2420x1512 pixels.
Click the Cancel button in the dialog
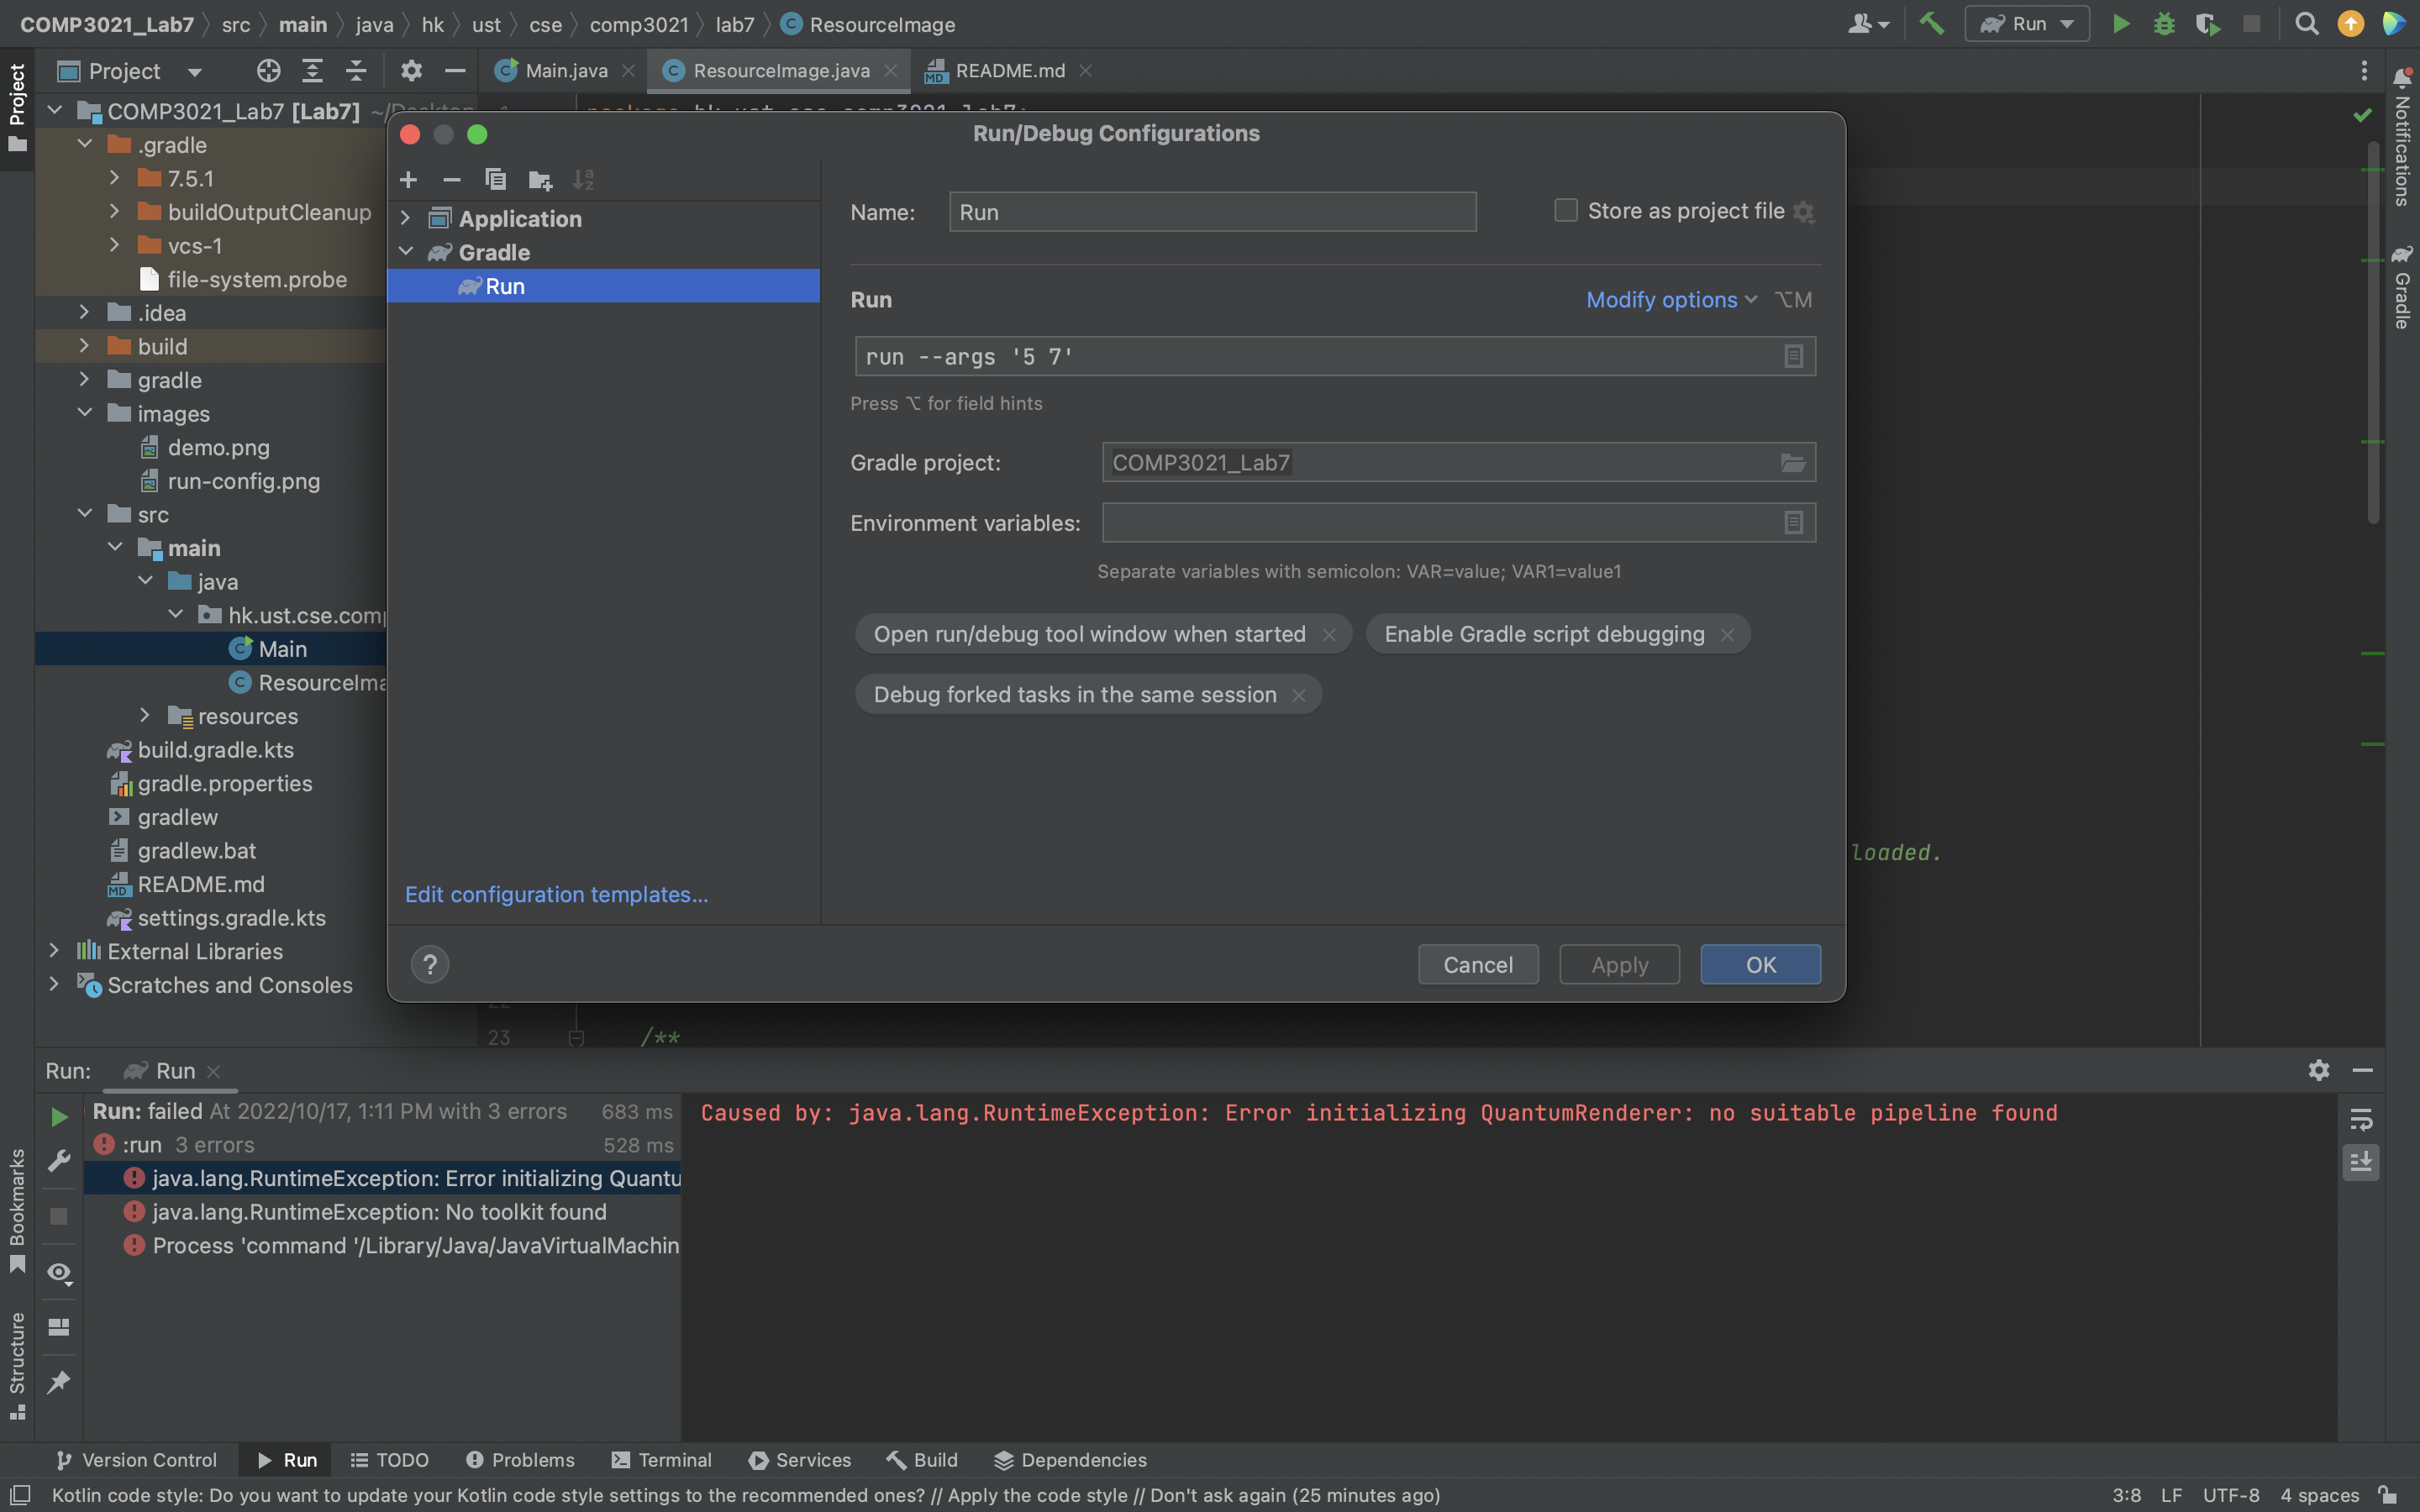pos(1477,965)
